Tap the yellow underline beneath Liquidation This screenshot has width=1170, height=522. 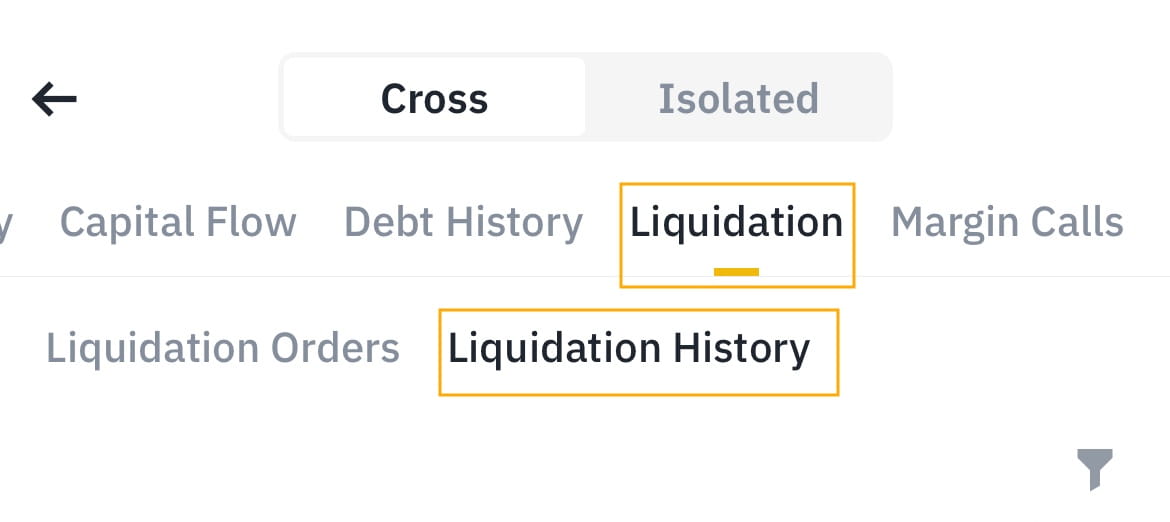point(736,271)
